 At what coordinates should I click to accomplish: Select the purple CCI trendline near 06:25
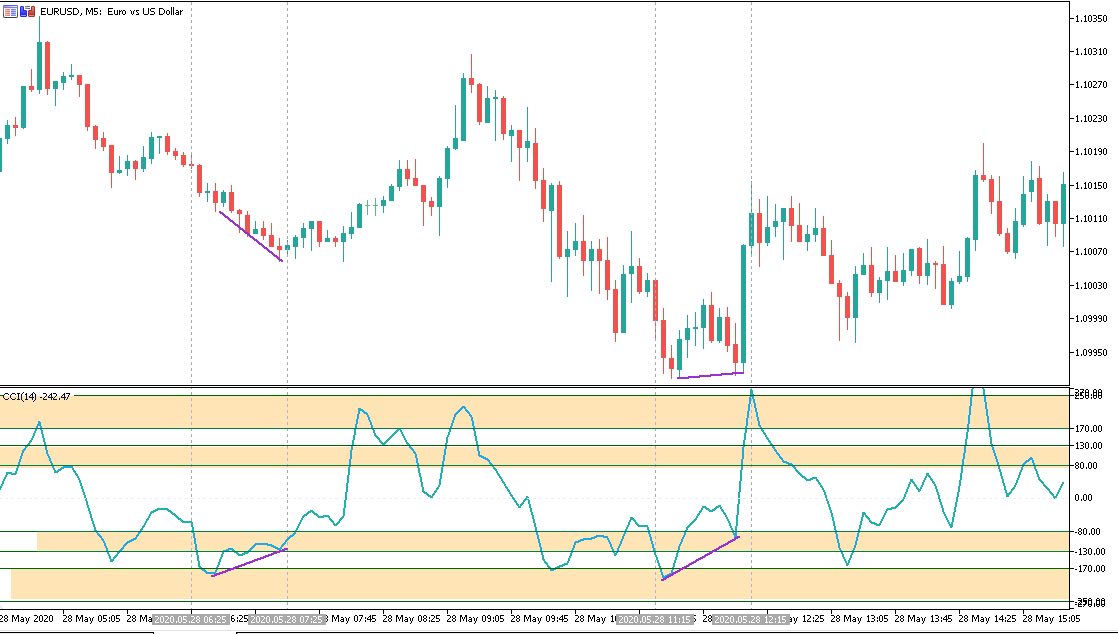pos(250,562)
